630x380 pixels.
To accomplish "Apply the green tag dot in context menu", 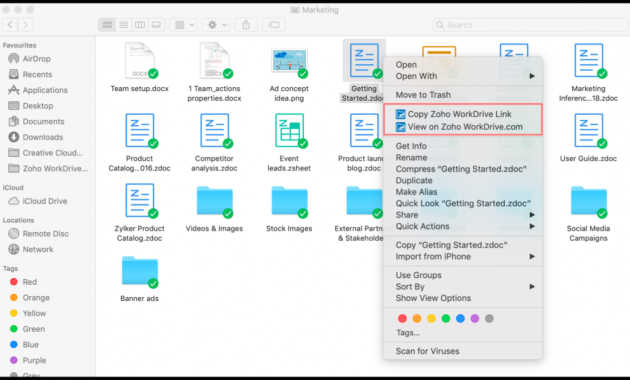I will [446, 319].
